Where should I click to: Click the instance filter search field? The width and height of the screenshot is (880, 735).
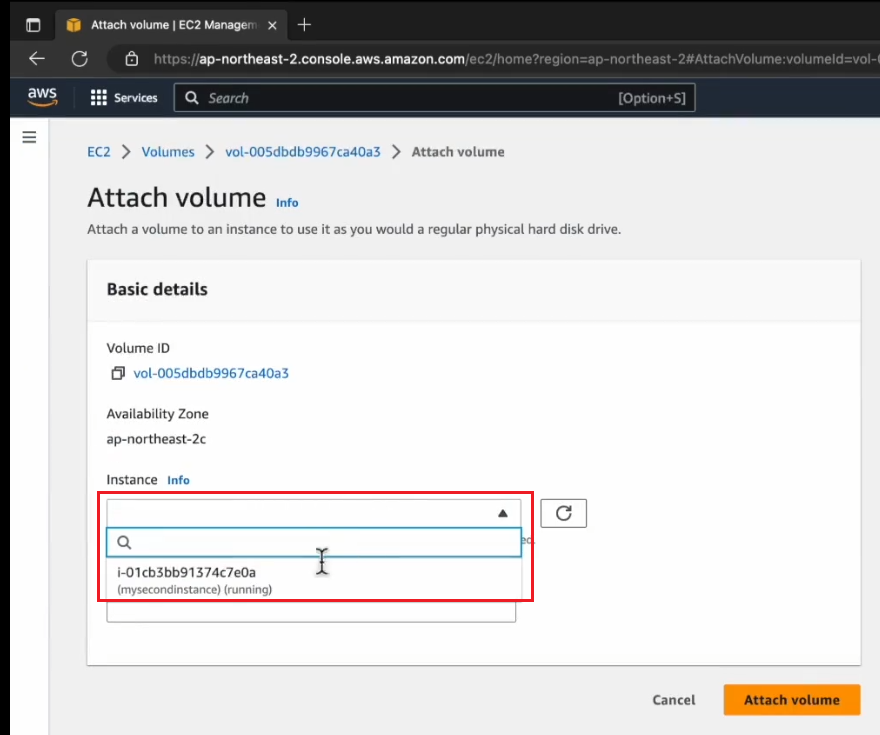coord(314,542)
